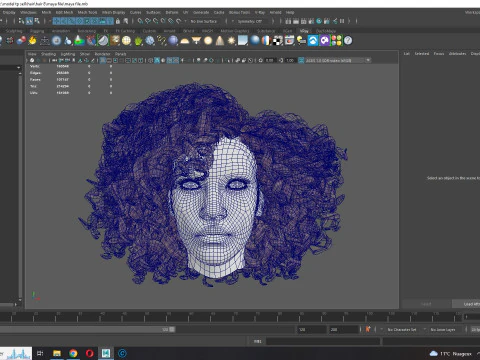Open the viewport Lighting menu
This screenshot has height=360, width=480.
tap(68, 54)
